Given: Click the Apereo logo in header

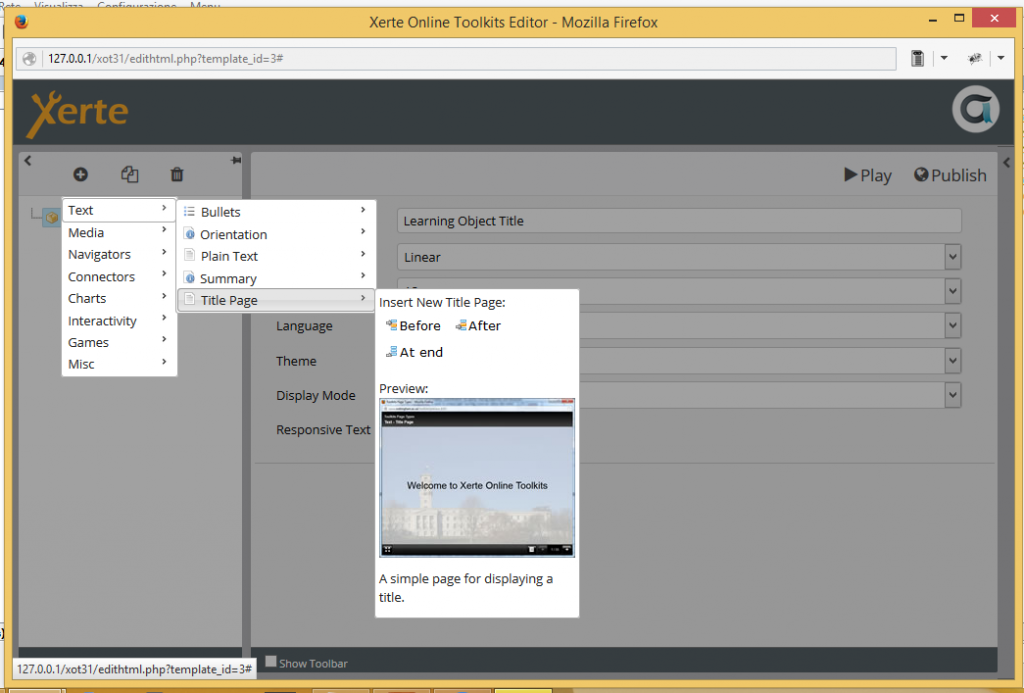Looking at the screenshot, I should (975, 109).
